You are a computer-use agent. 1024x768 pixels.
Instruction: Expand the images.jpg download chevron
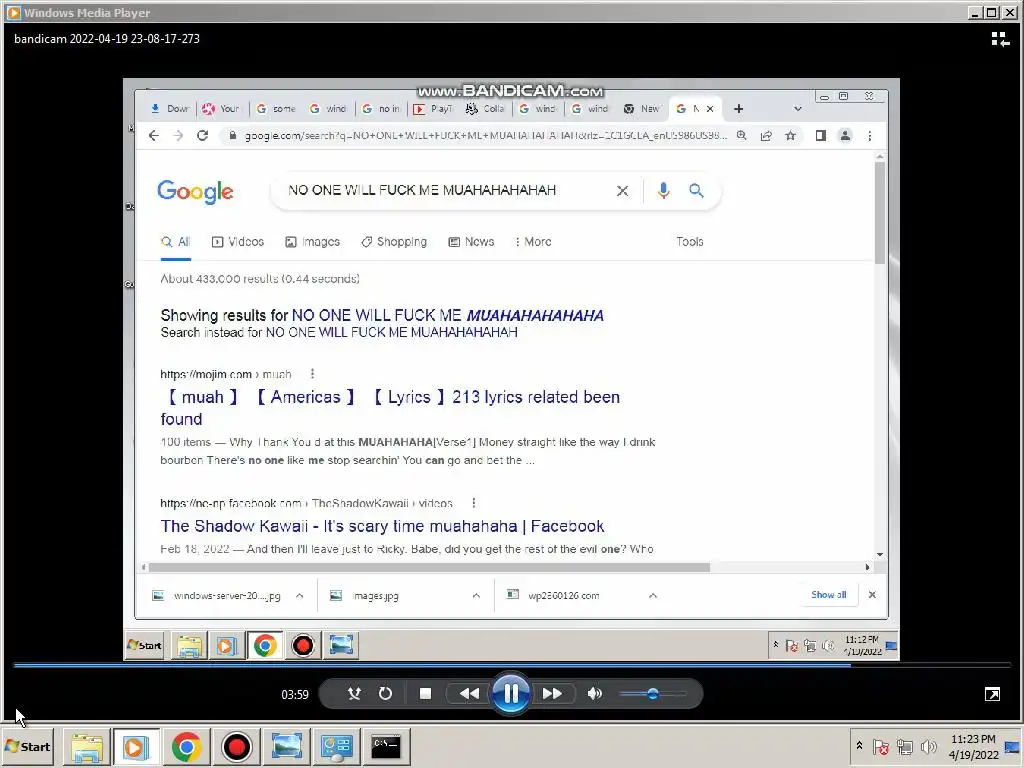tap(476, 596)
